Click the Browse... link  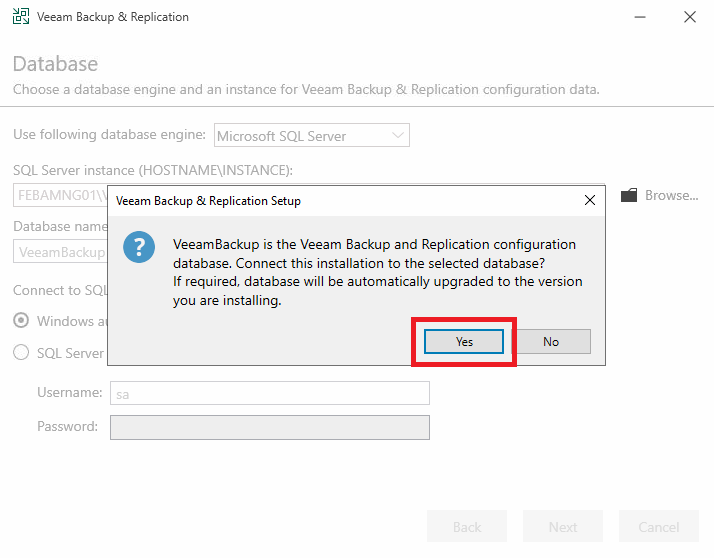tap(671, 195)
